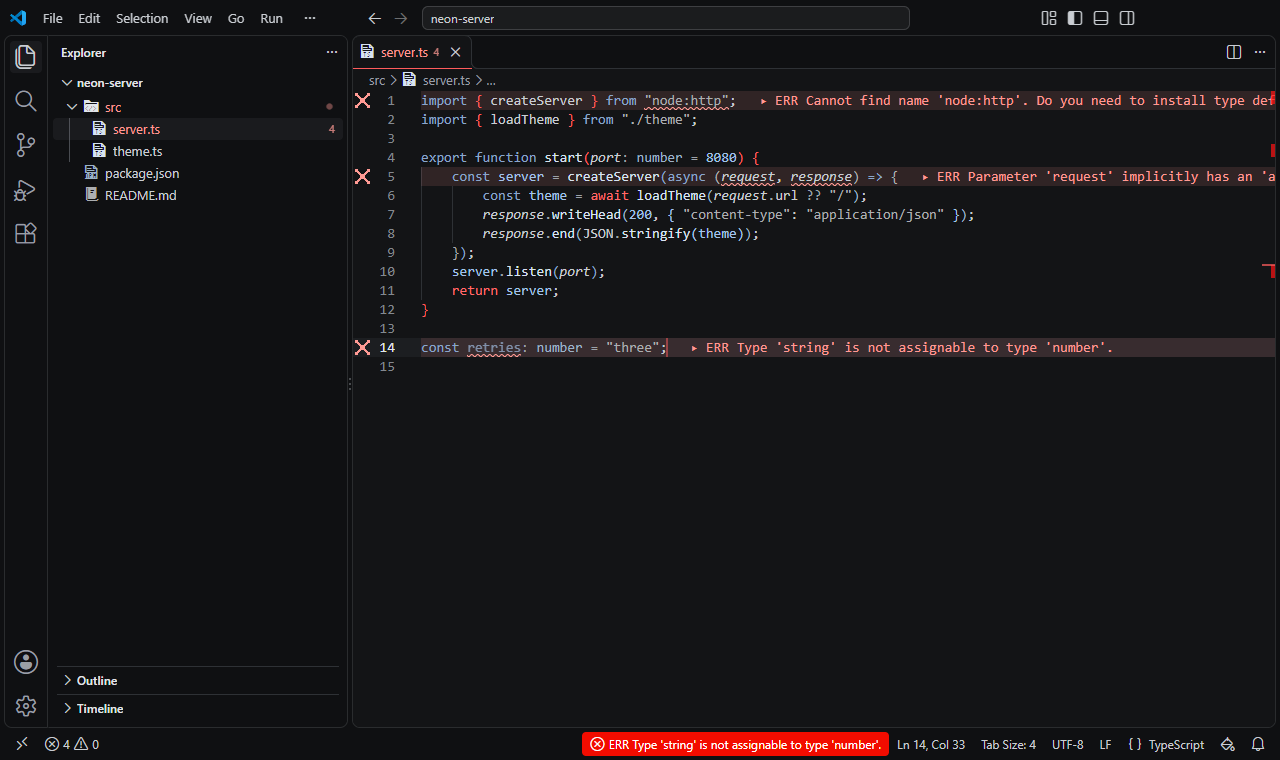Click the notifications bell in status bar
The image size is (1280, 760).
pos(1258,744)
